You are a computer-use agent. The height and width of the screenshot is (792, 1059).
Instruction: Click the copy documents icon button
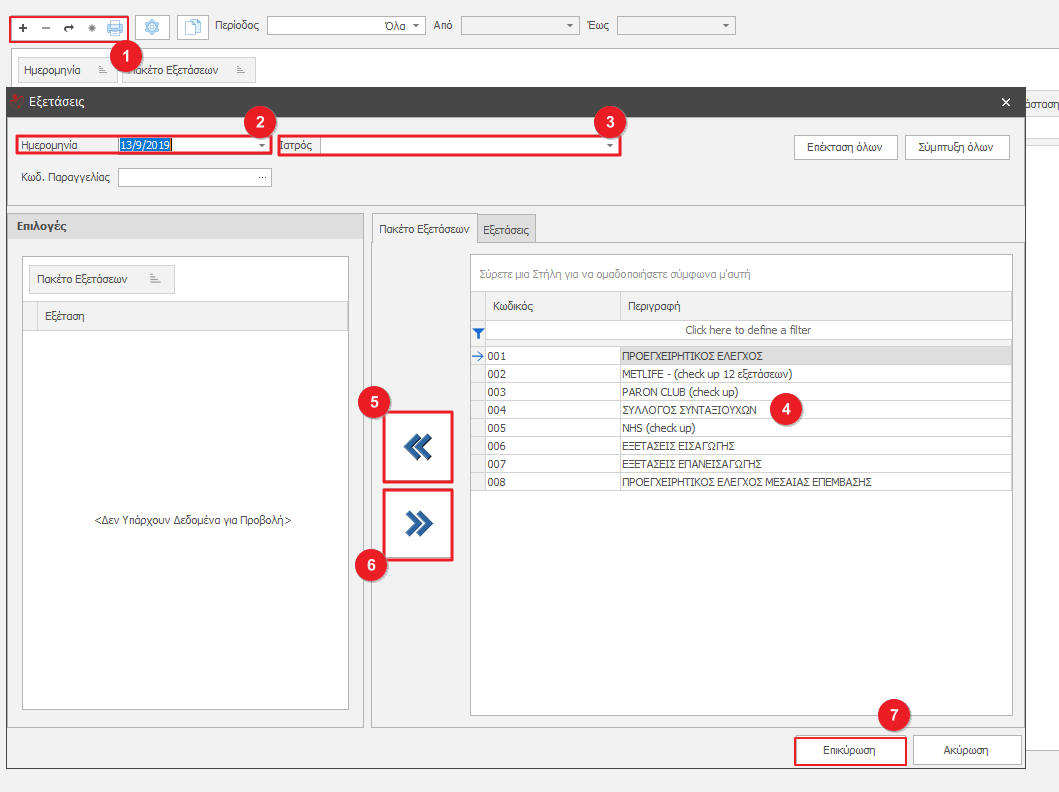tap(193, 27)
